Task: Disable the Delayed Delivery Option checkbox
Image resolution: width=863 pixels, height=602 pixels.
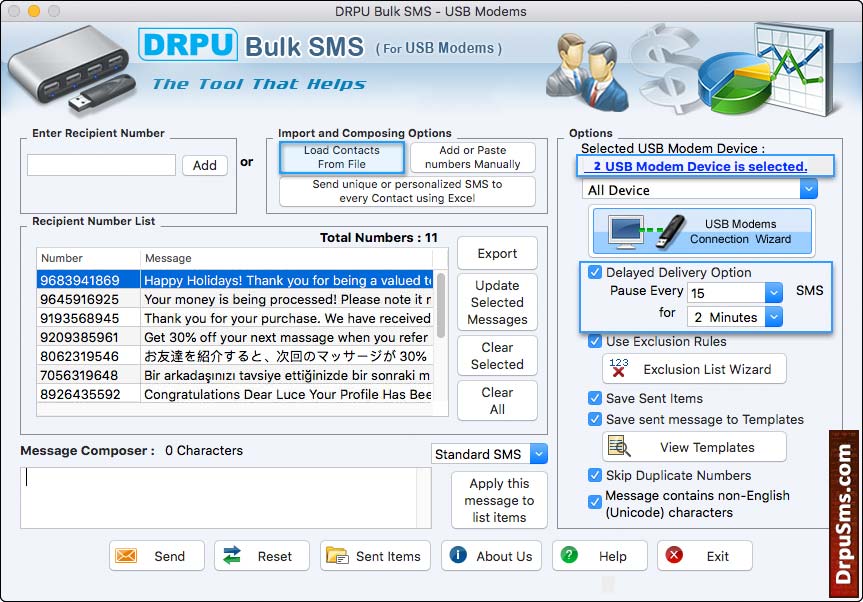Action: click(x=595, y=272)
